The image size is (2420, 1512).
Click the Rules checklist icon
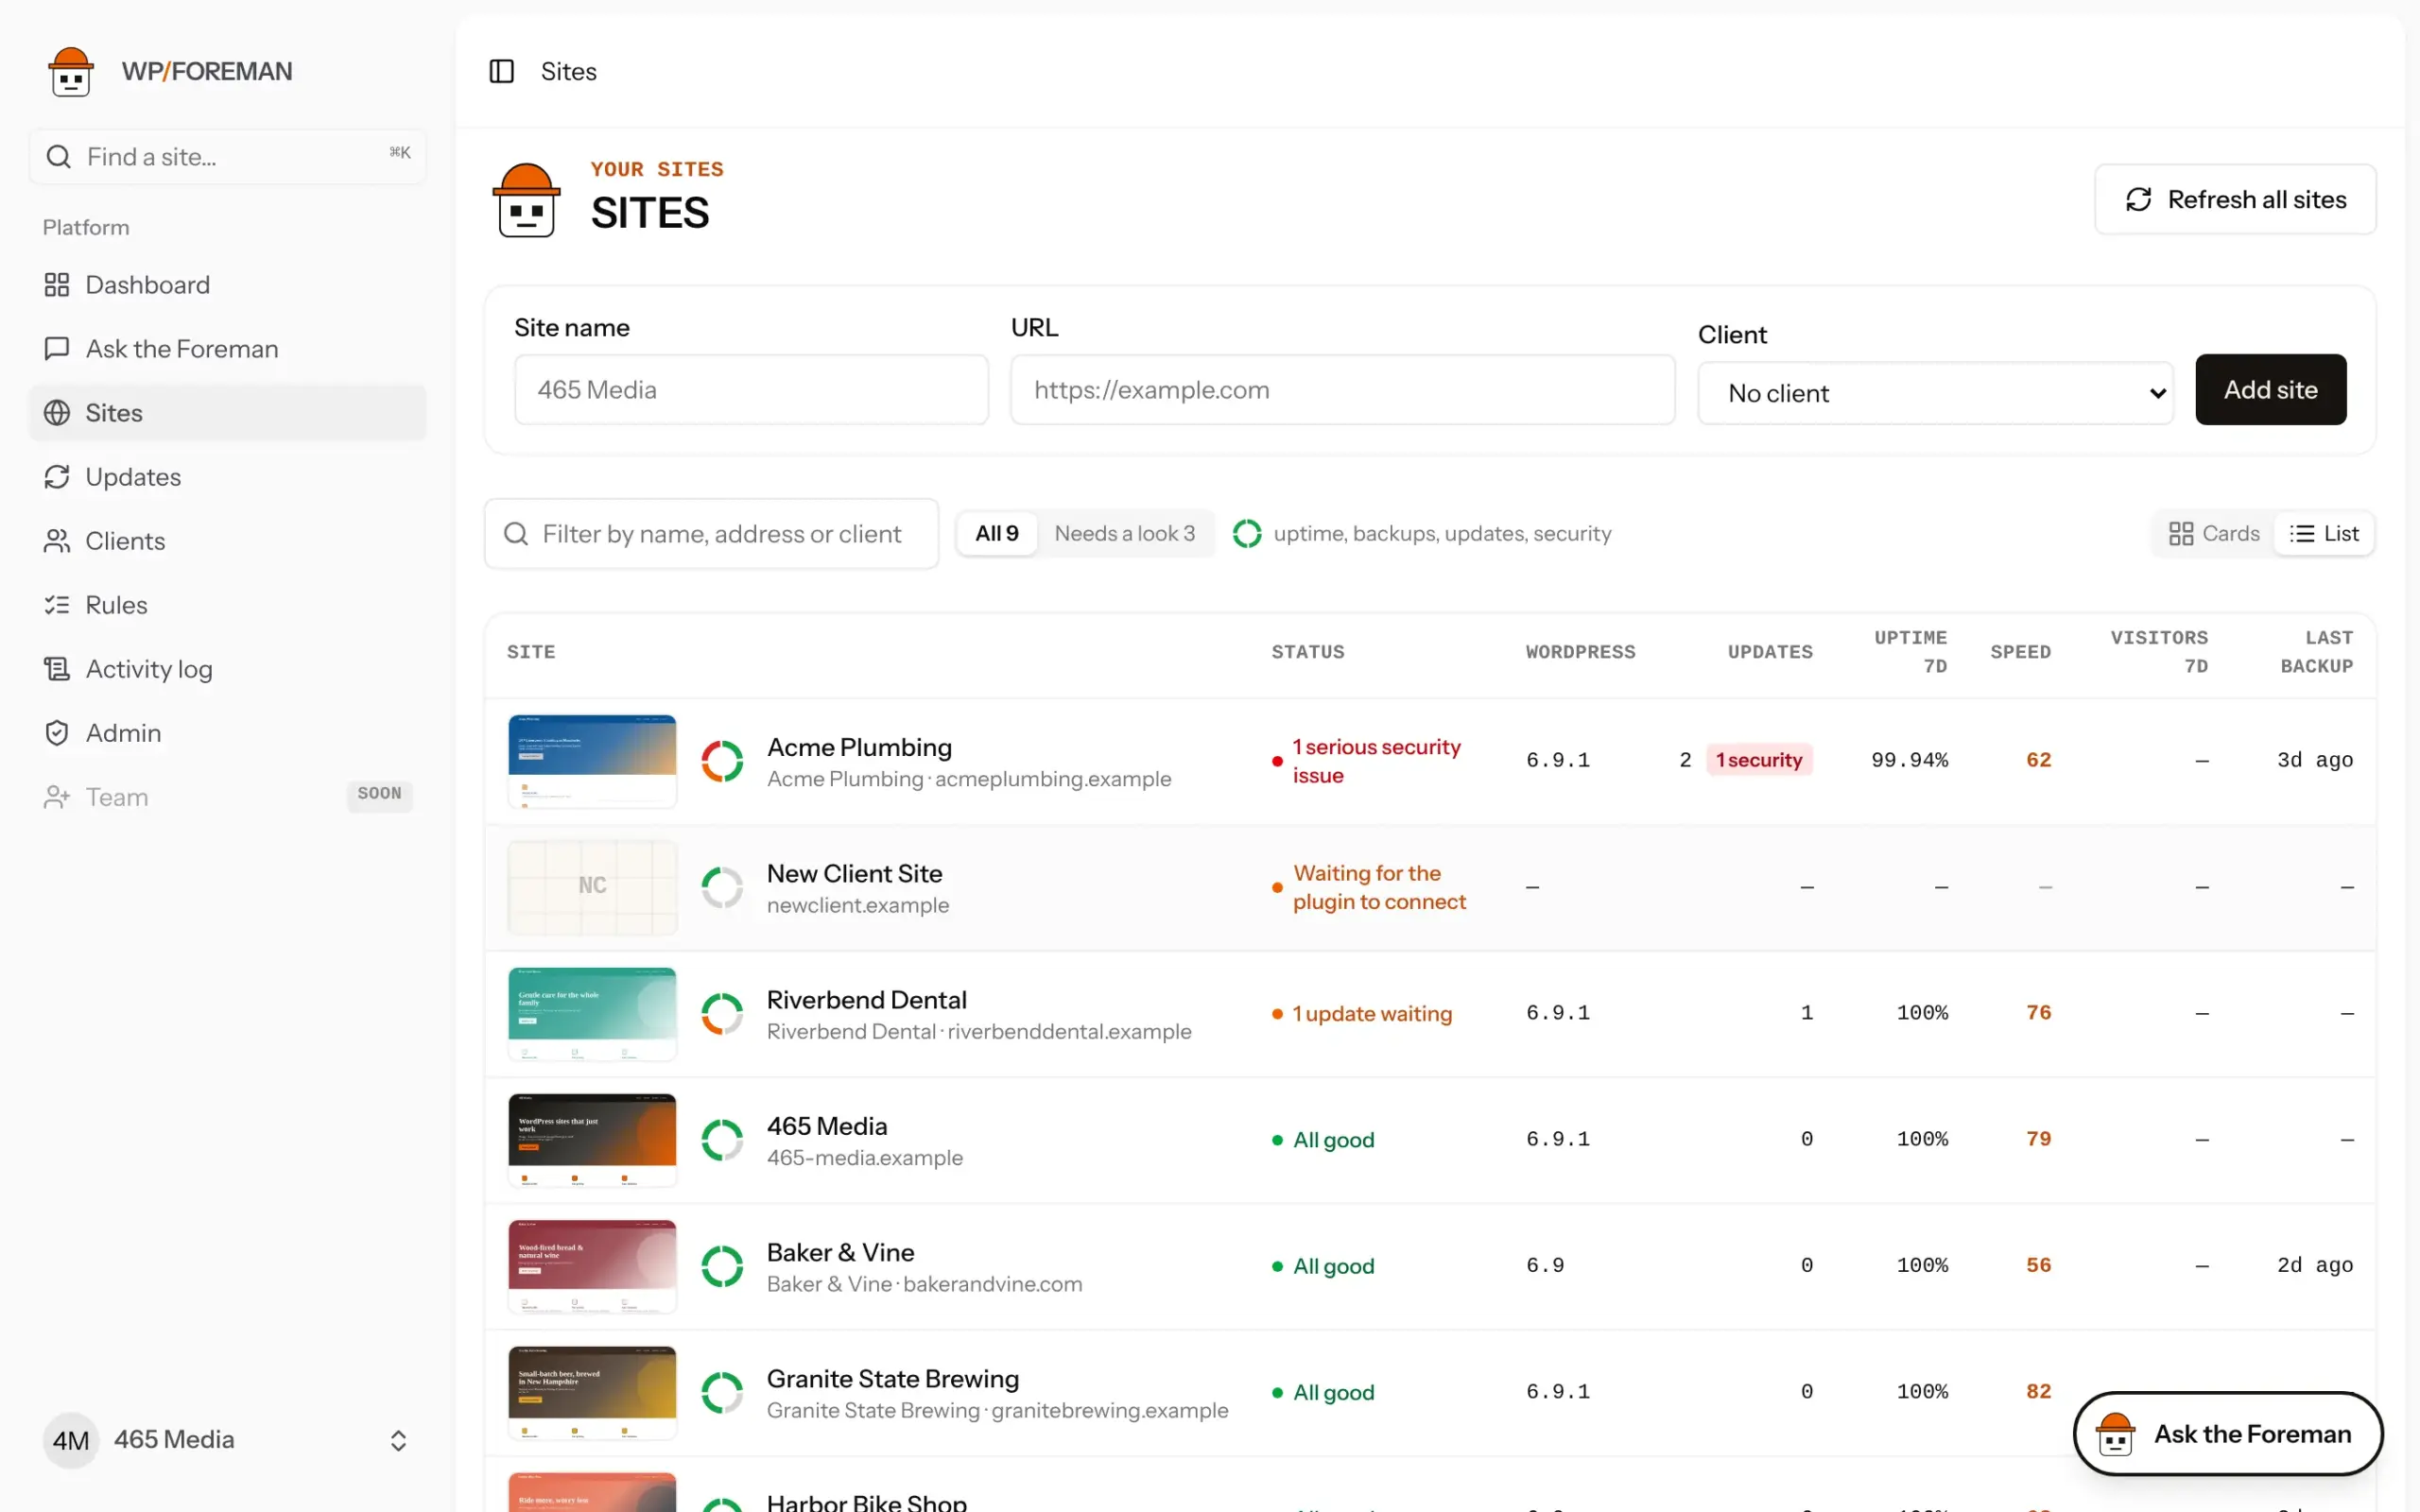click(x=57, y=605)
